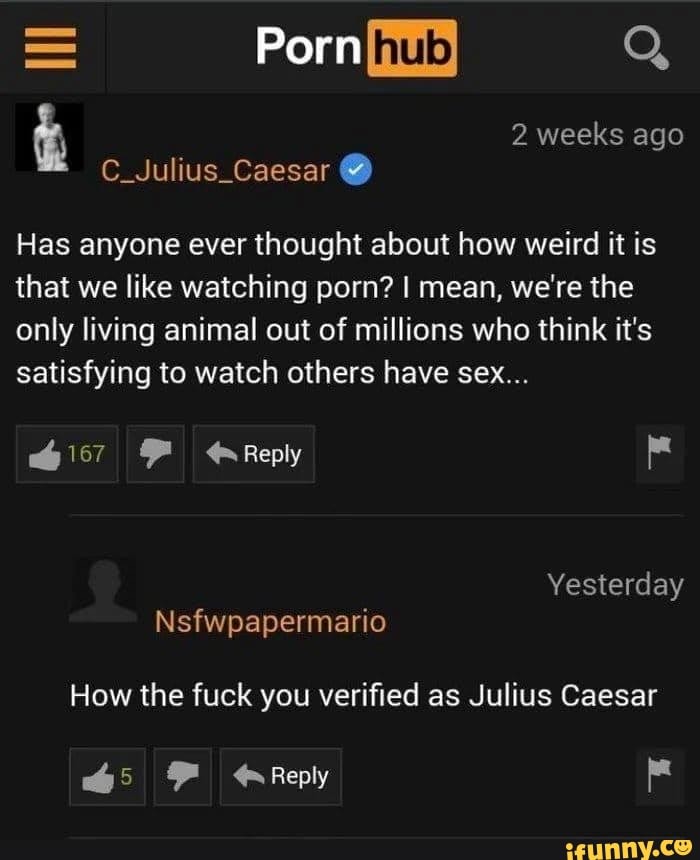Open Nsfwpapermario's default avatar

(x=103, y=591)
